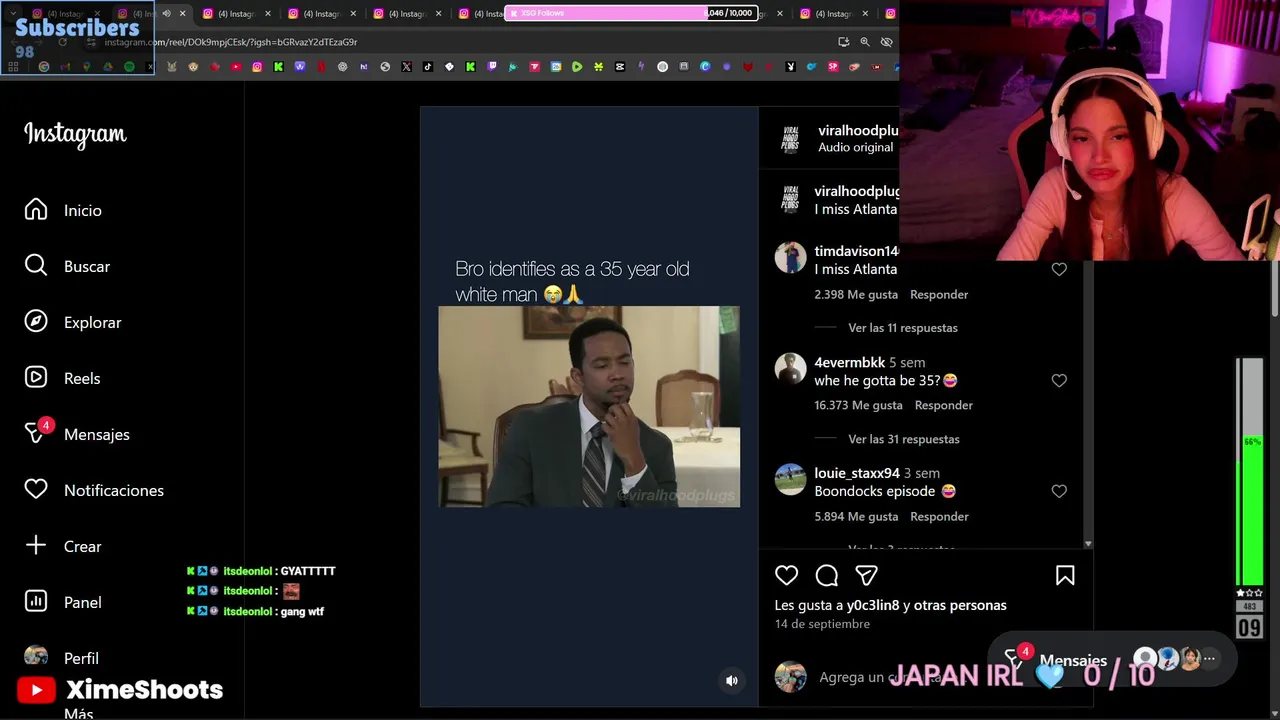This screenshot has height=720, width=1280.
Task: Open Inicio in the Instagram sidebar
Action: pyautogui.click(x=64, y=210)
